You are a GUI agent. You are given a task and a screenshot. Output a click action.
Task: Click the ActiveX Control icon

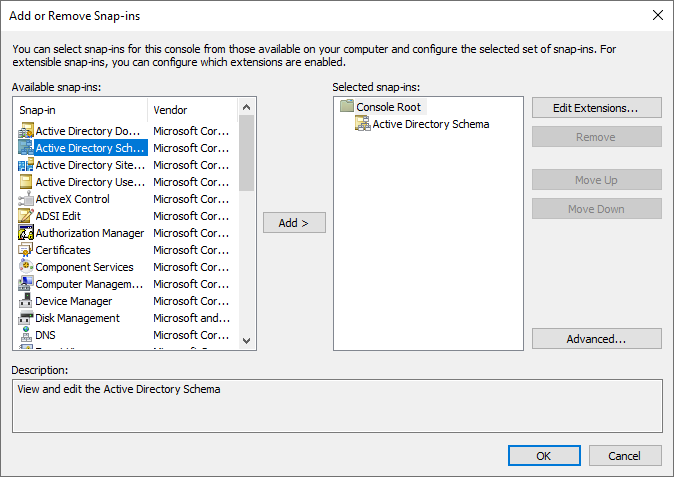(26, 199)
